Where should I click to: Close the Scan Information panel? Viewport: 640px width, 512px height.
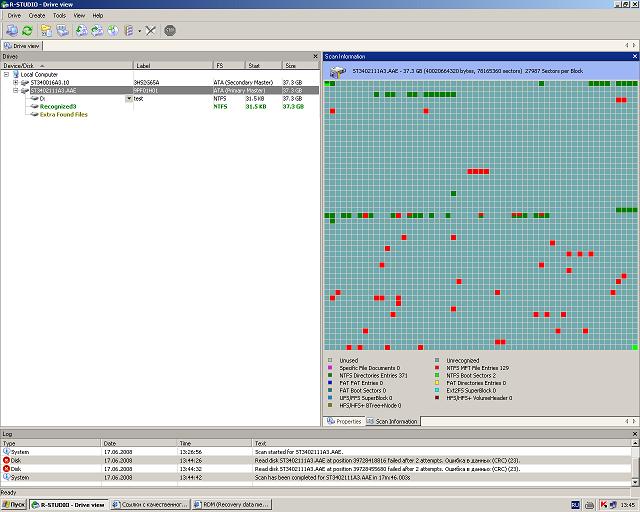[x=635, y=56]
